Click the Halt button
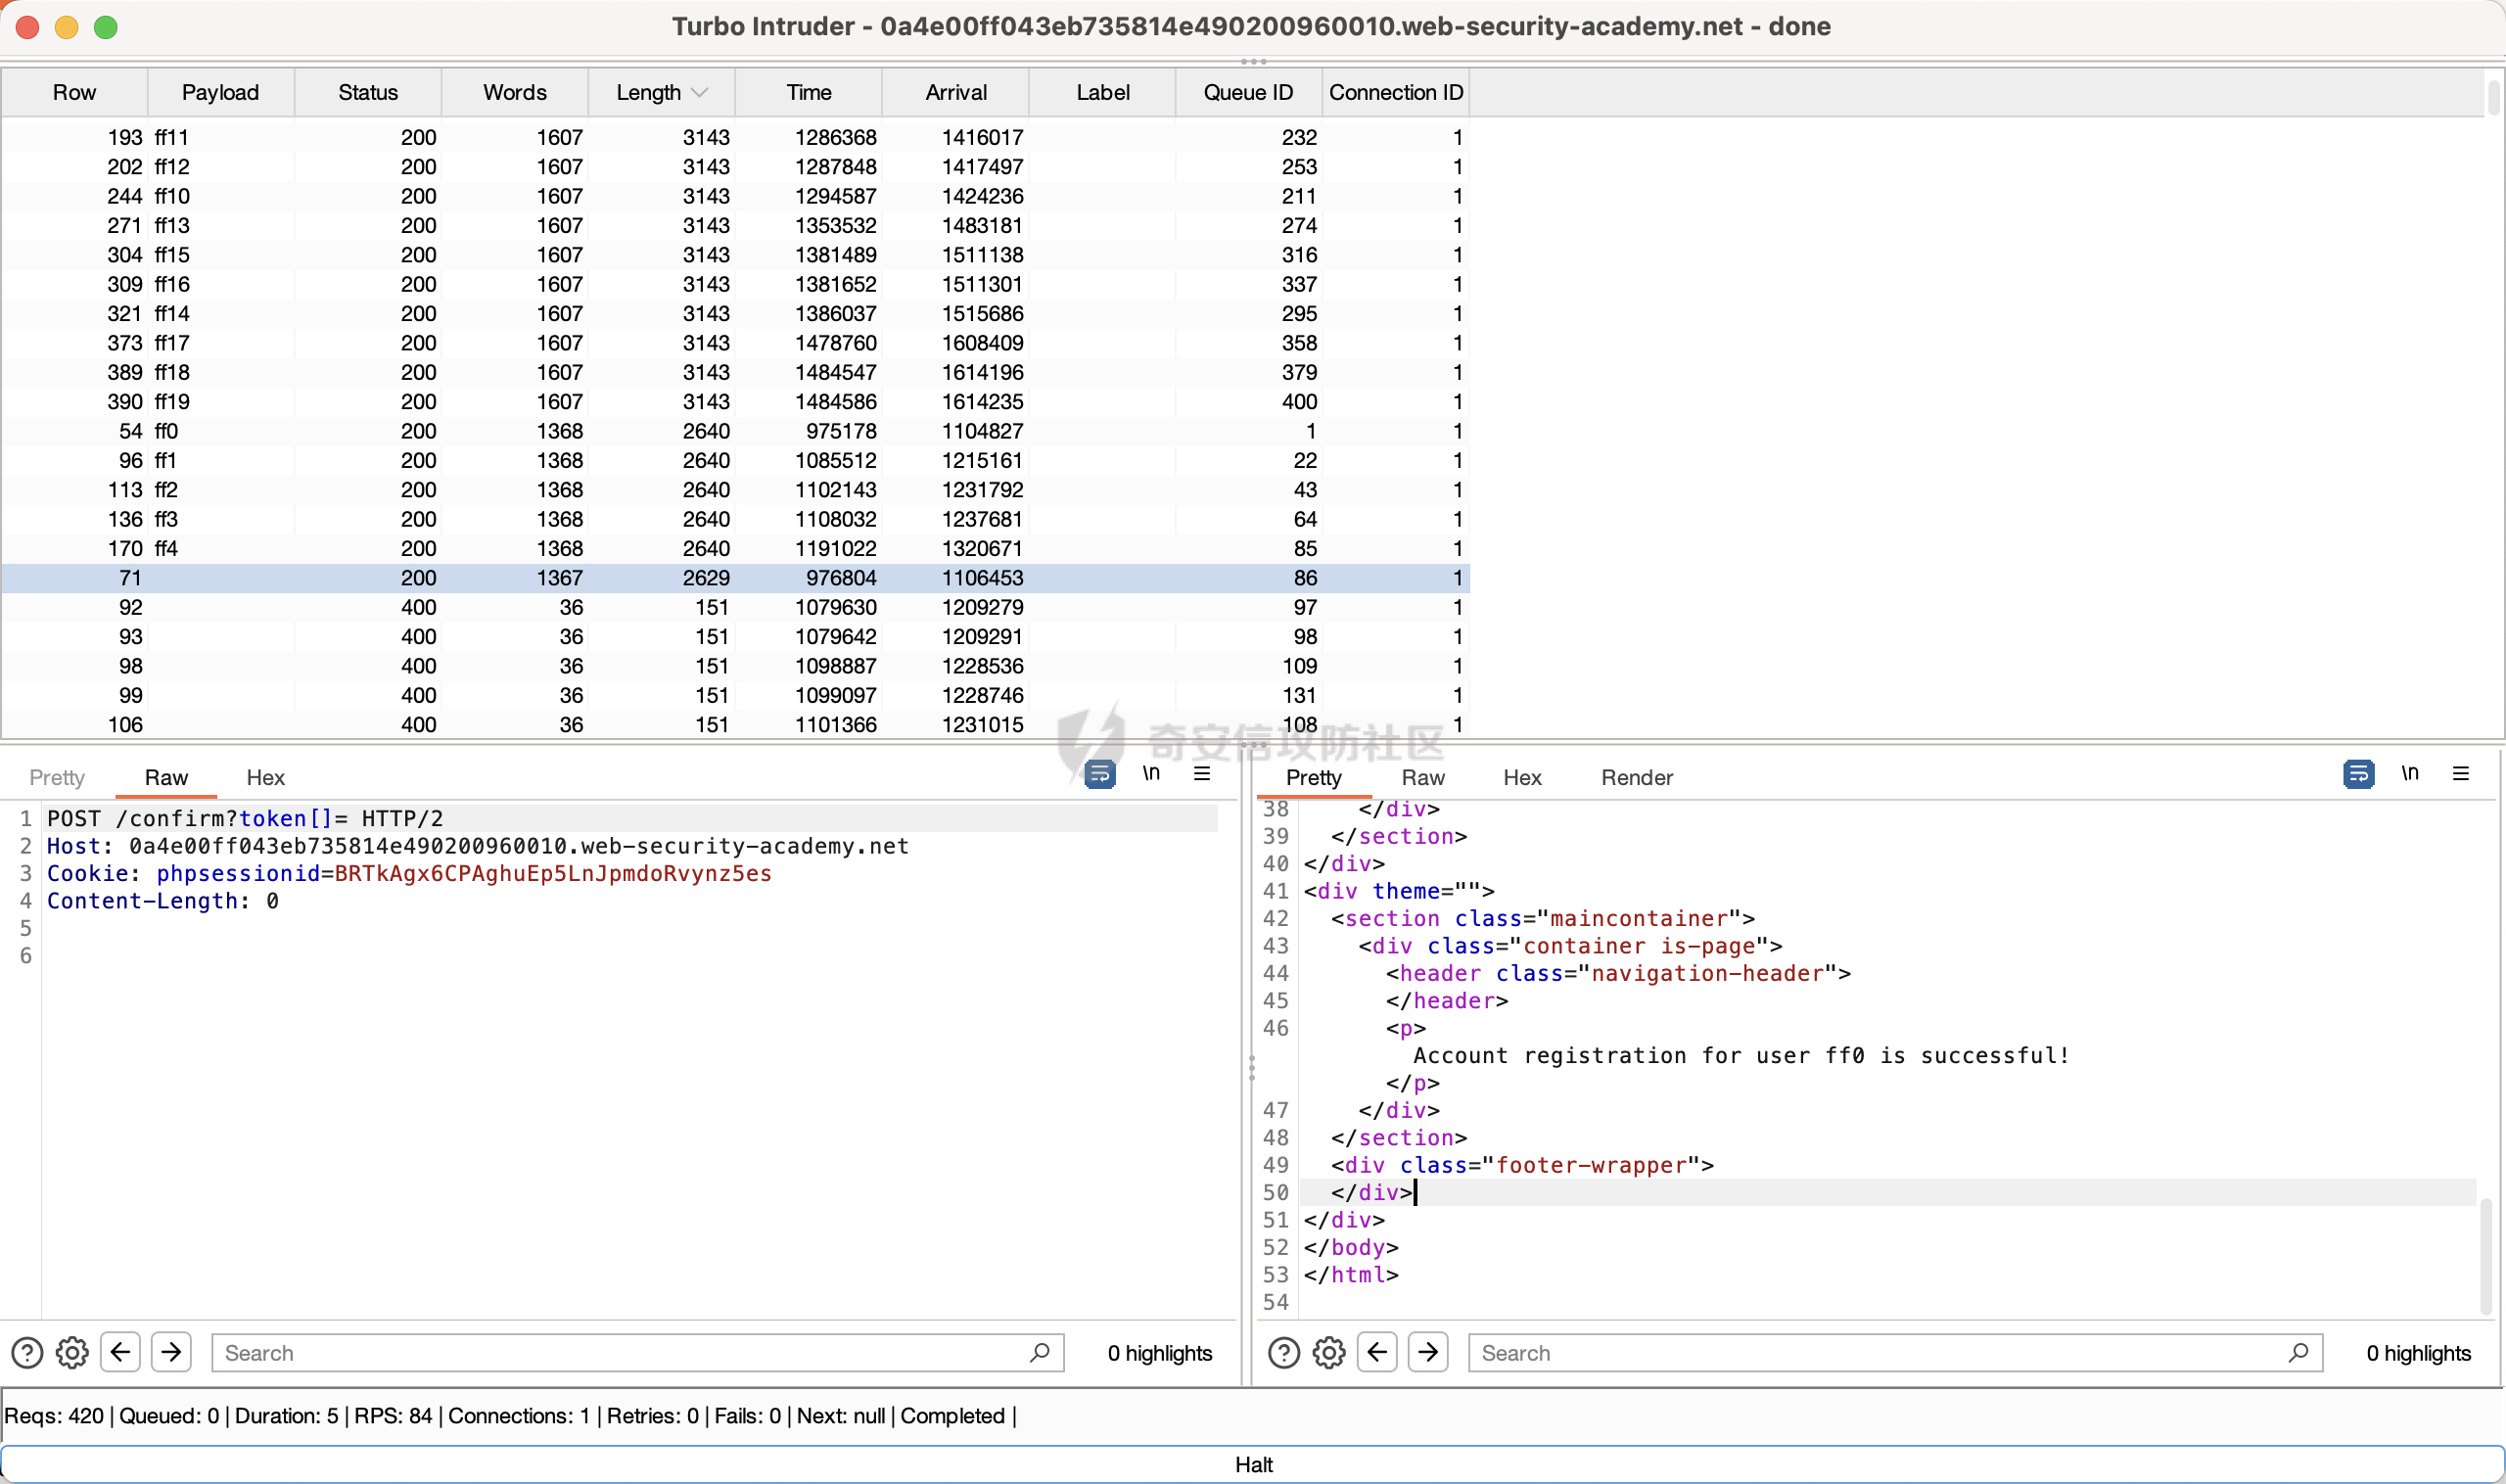Image resolution: width=2506 pixels, height=1484 pixels. [x=1253, y=1464]
